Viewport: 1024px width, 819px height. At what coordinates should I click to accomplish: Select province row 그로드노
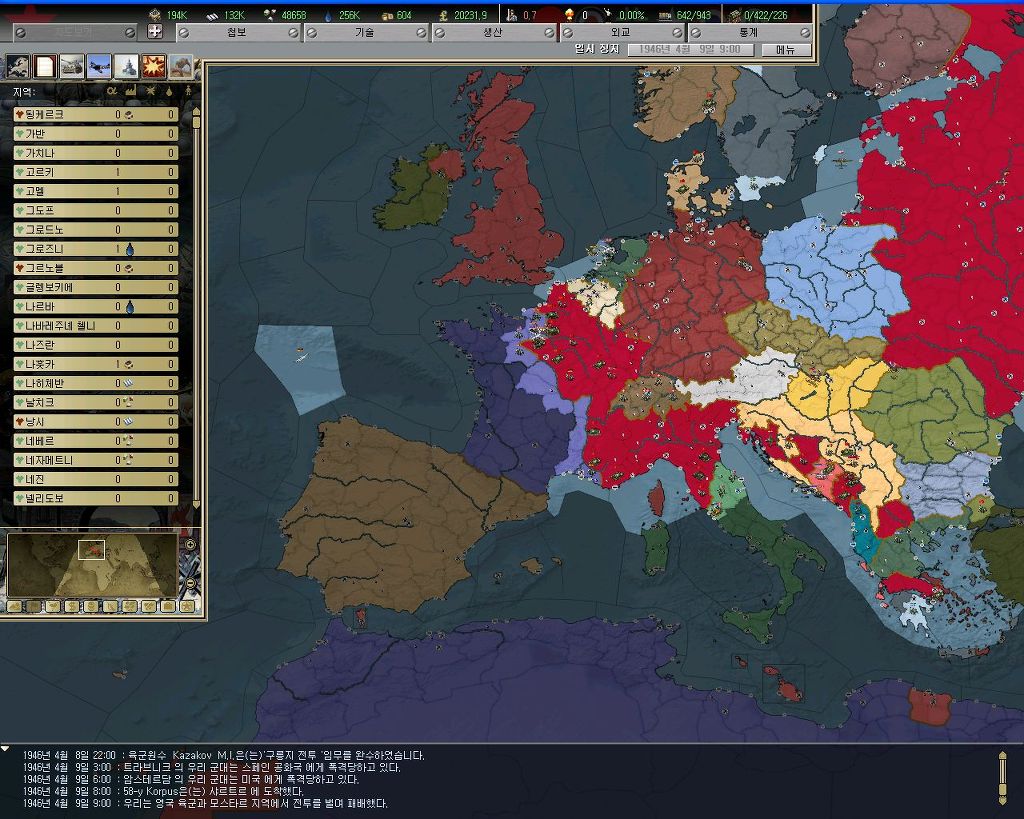click(96, 230)
